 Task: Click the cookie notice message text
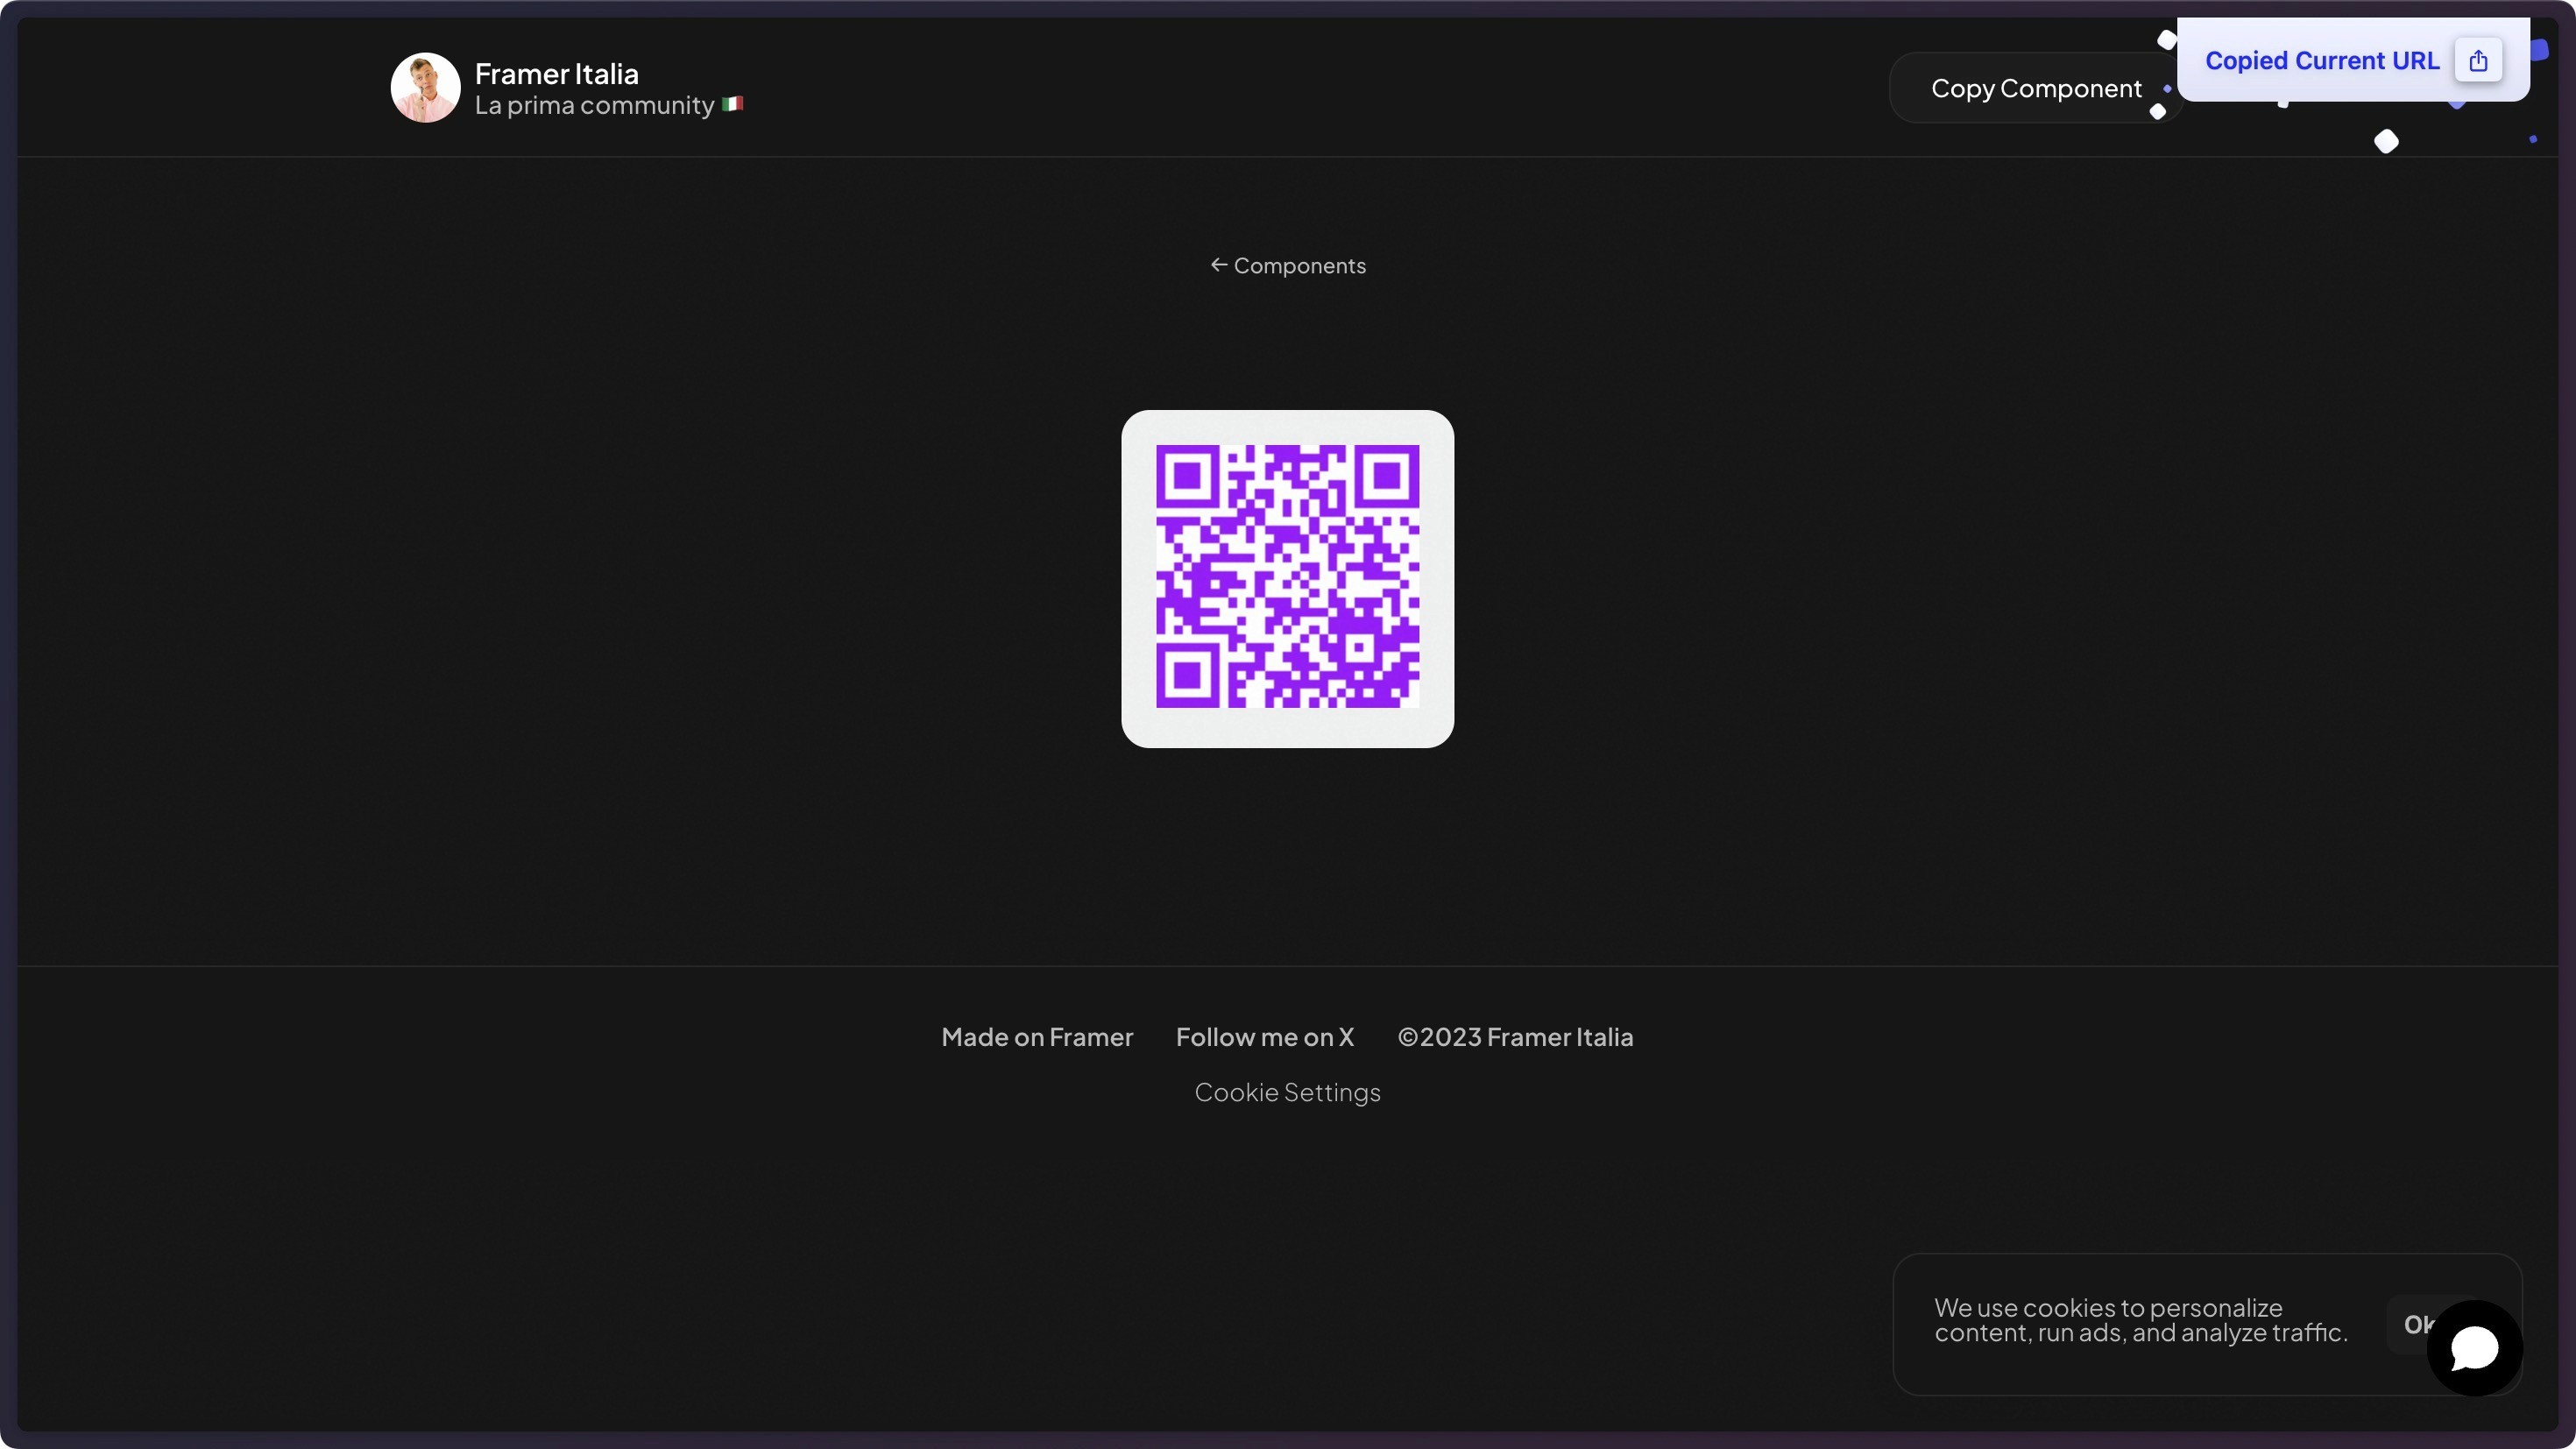2141,1320
